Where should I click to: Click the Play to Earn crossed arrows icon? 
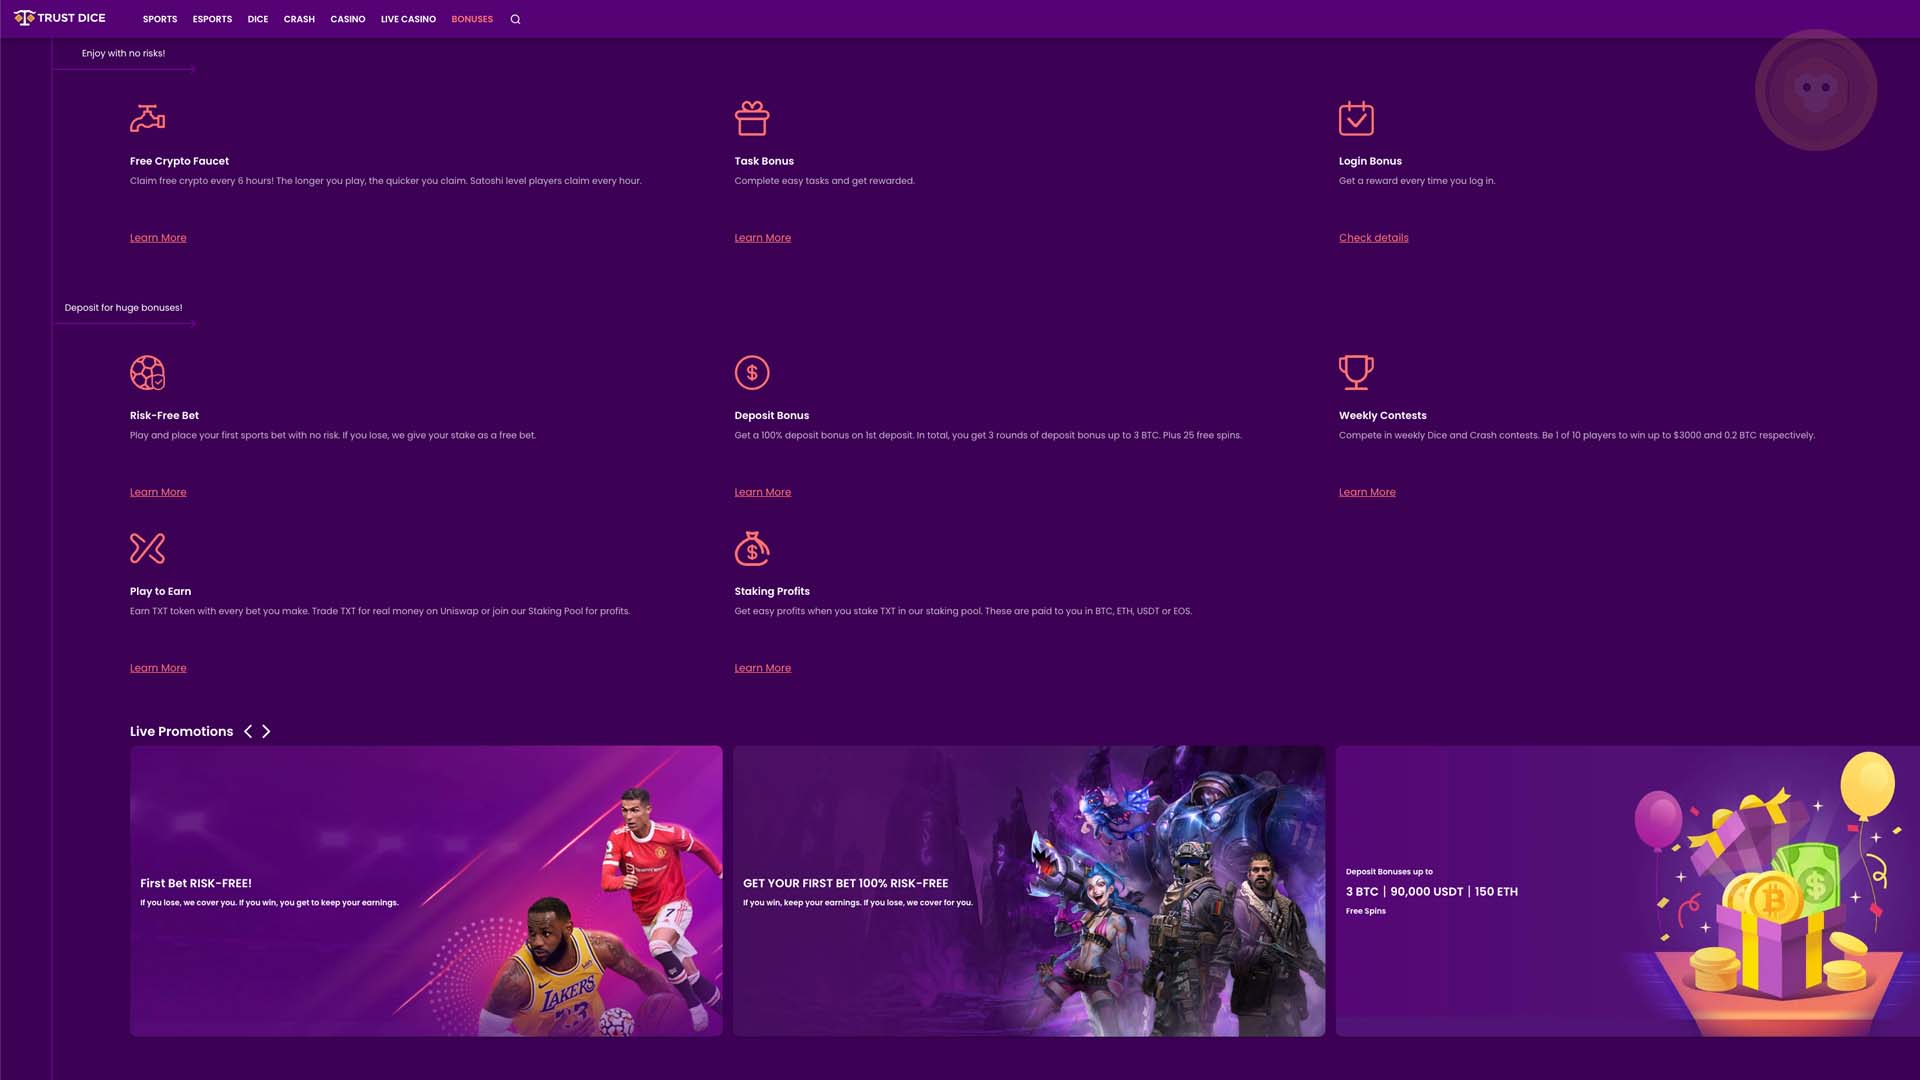[x=147, y=548]
